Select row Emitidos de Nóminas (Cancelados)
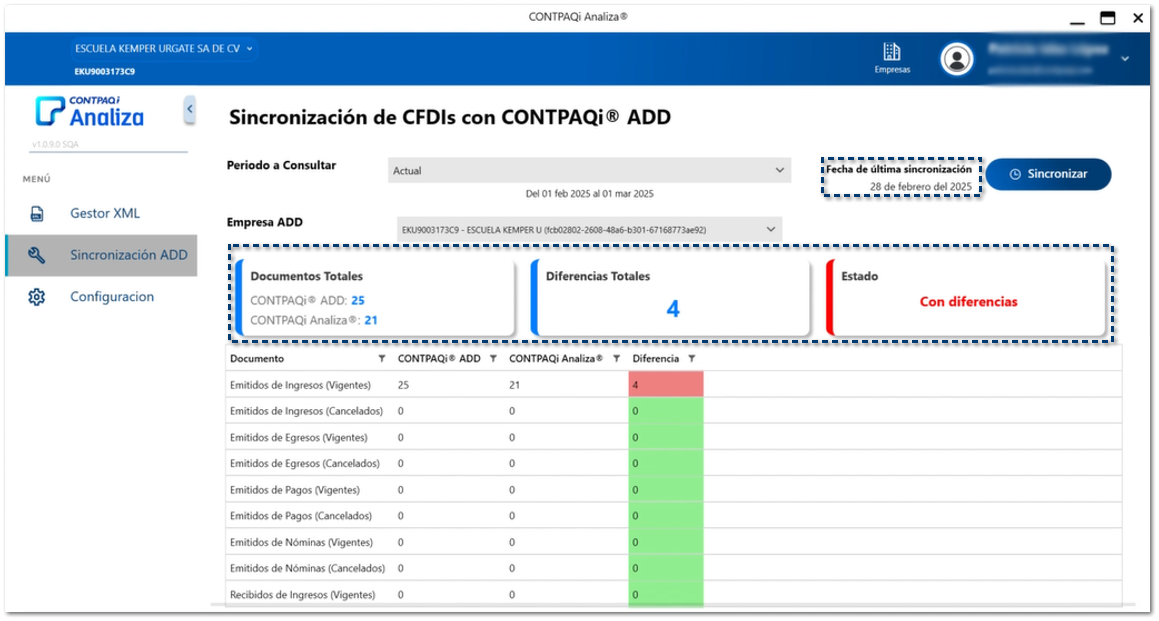 coord(673,569)
